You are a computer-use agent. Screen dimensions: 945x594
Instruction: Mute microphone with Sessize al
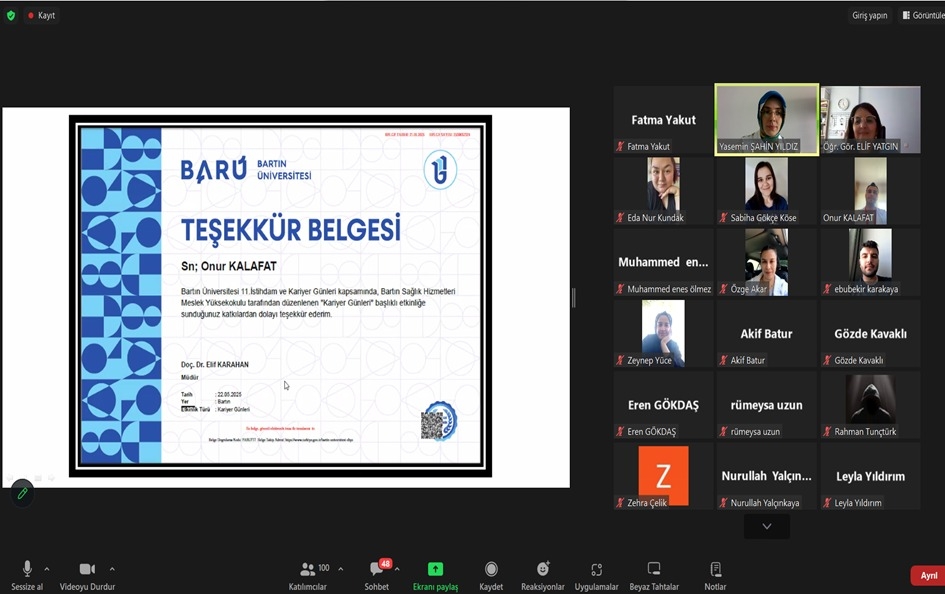pyautogui.click(x=27, y=576)
